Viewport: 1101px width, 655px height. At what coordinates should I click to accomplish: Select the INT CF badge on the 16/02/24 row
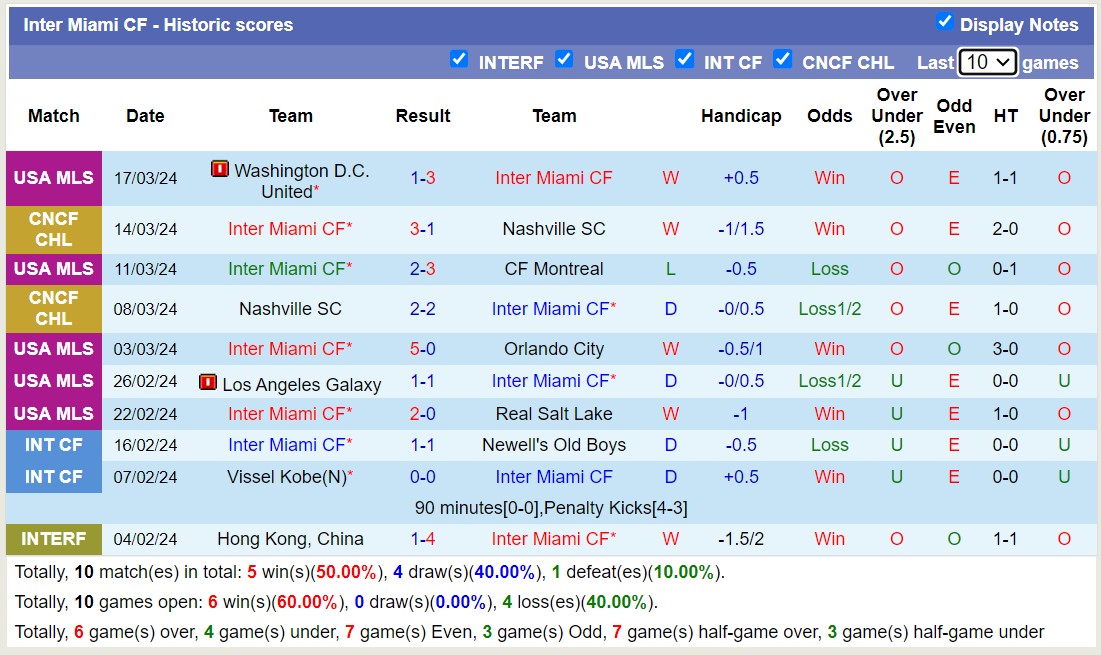pos(53,445)
